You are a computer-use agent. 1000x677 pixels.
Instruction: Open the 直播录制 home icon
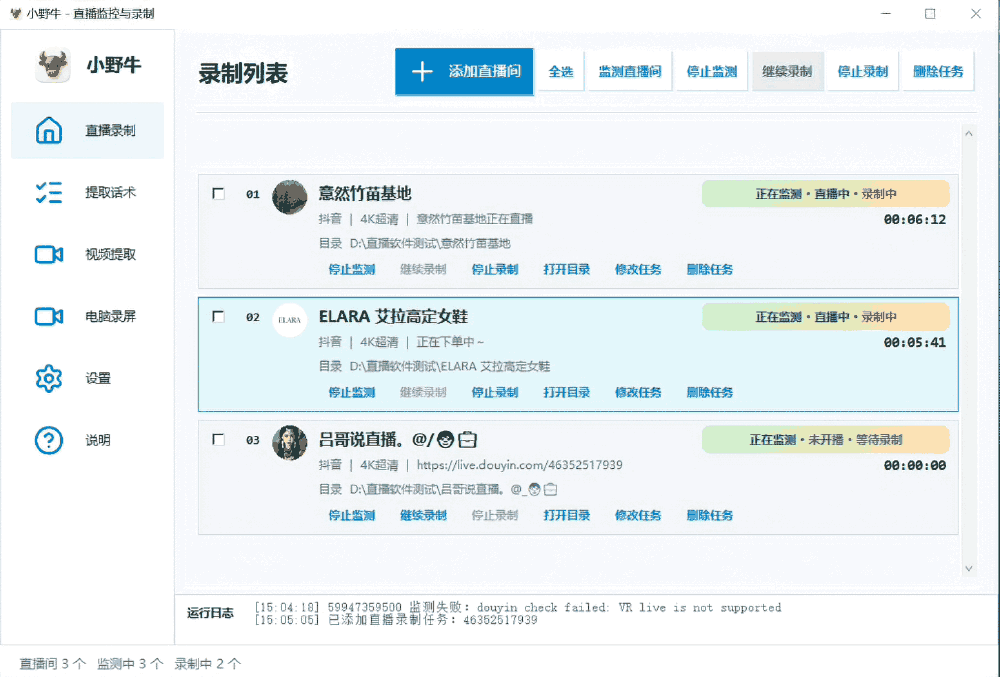(48, 130)
